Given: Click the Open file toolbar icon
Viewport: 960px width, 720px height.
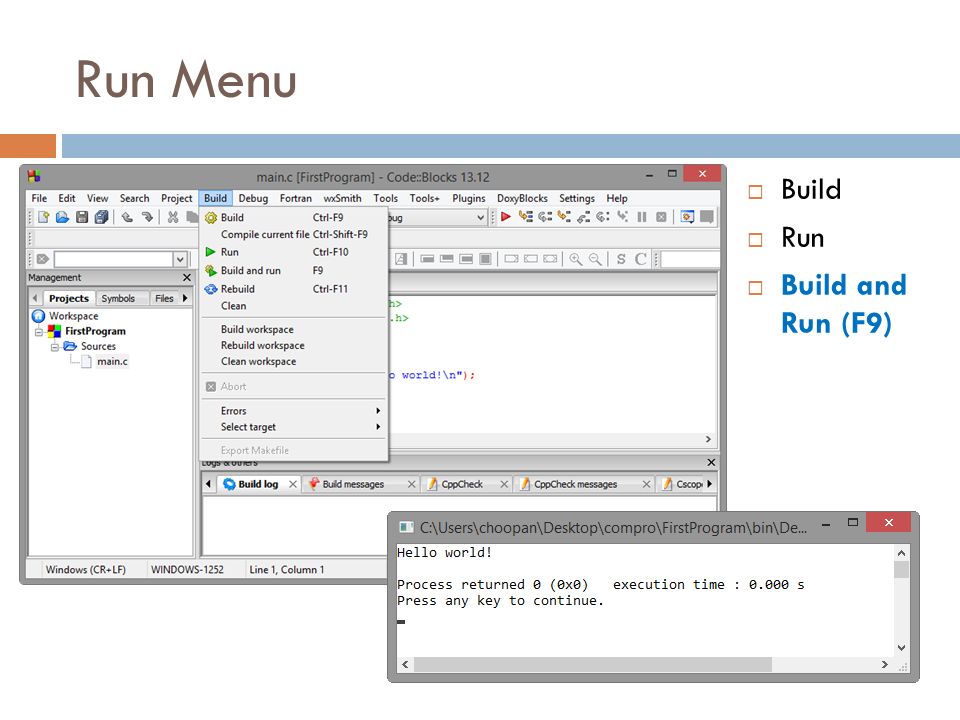Looking at the screenshot, I should [62, 217].
